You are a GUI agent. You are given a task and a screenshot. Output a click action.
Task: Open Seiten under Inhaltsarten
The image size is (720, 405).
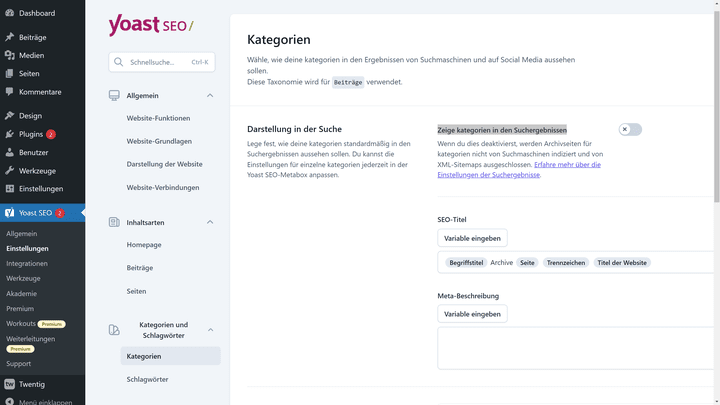136,291
